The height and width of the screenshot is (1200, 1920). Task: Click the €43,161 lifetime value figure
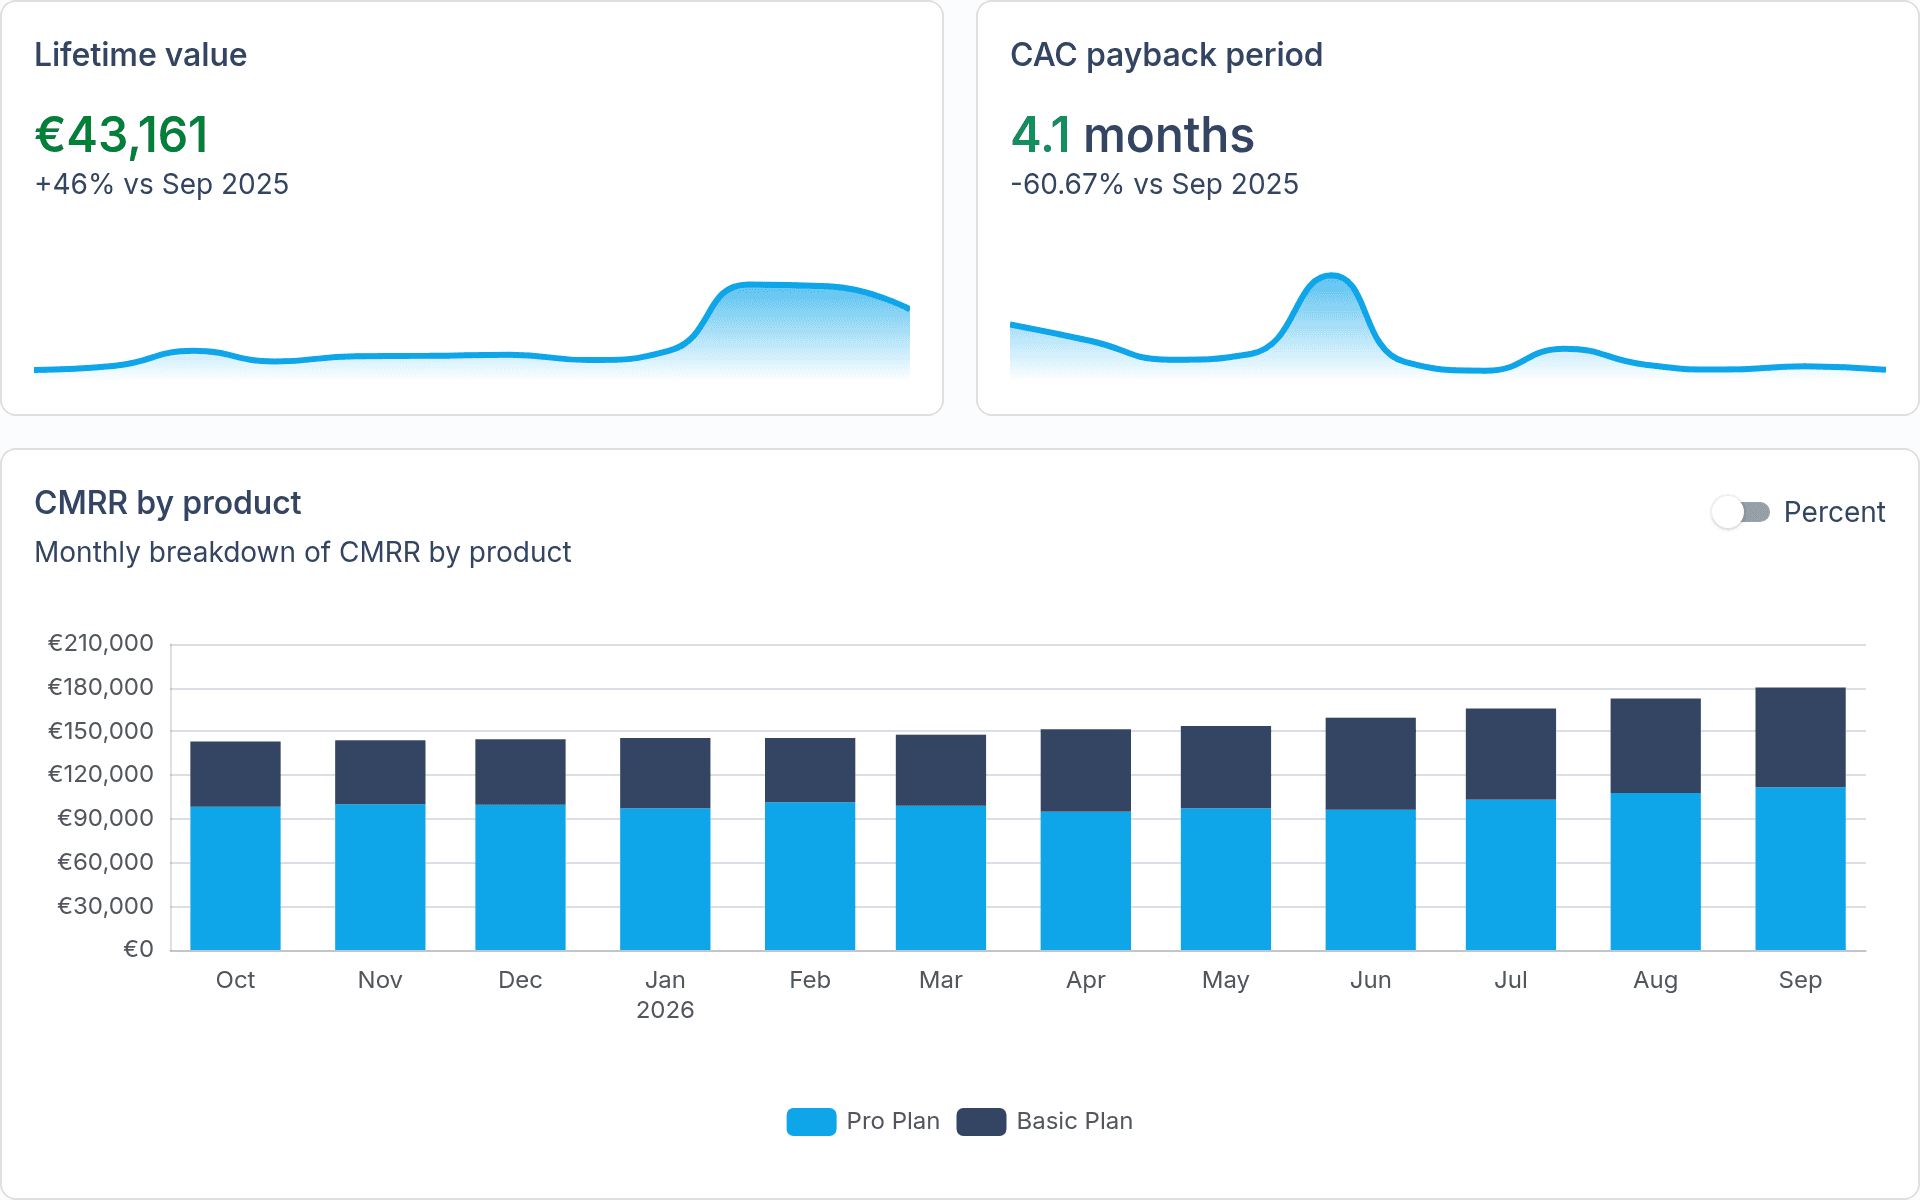pyautogui.click(x=122, y=135)
